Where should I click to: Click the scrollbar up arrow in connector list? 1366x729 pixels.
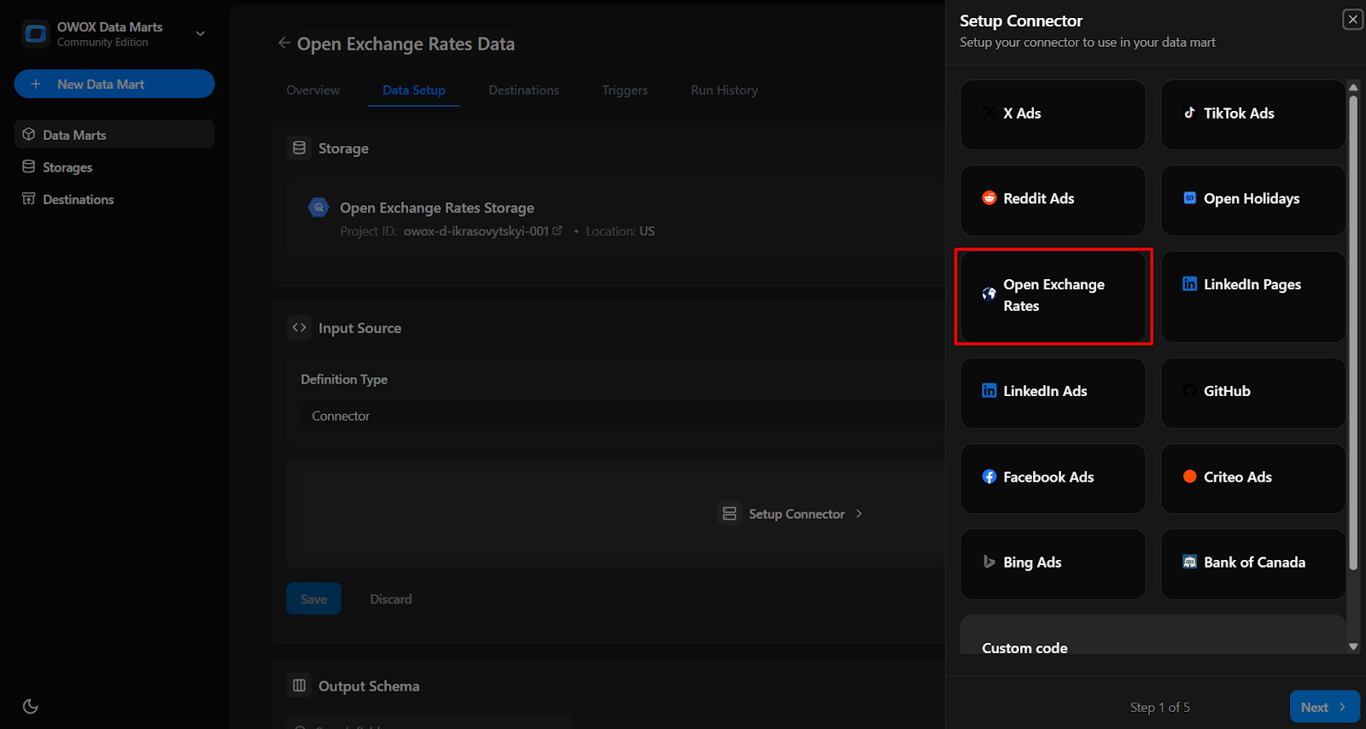tap(1353, 88)
